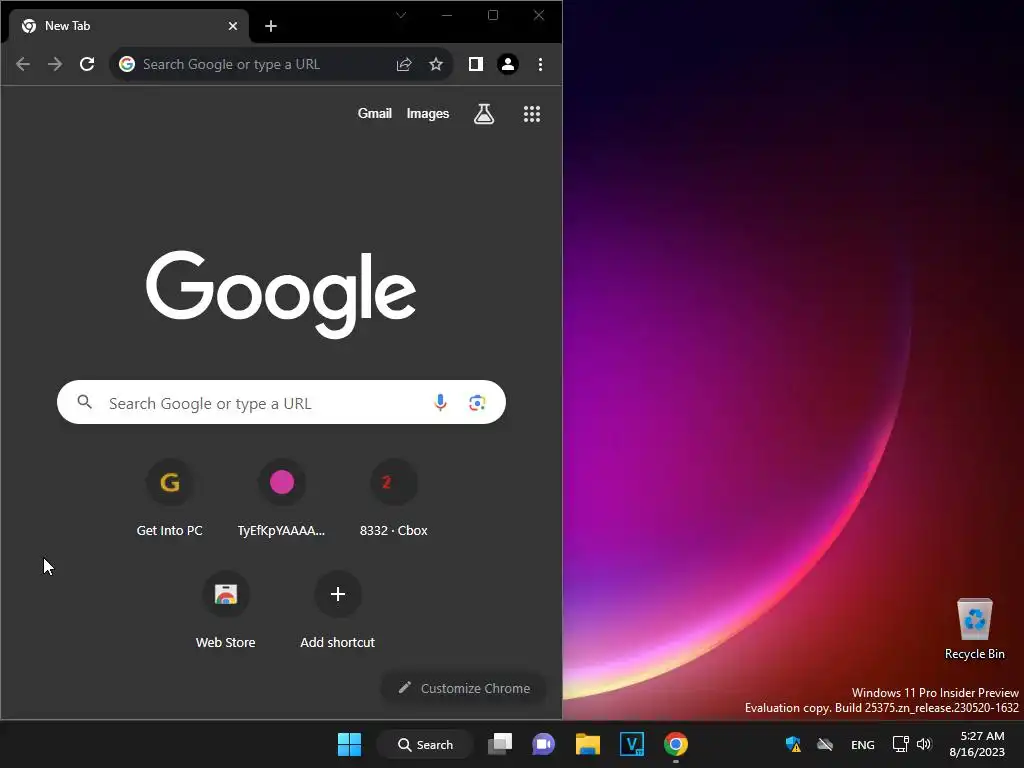The width and height of the screenshot is (1024, 768).
Task: Open the Web Store shortcut
Action: (225, 610)
